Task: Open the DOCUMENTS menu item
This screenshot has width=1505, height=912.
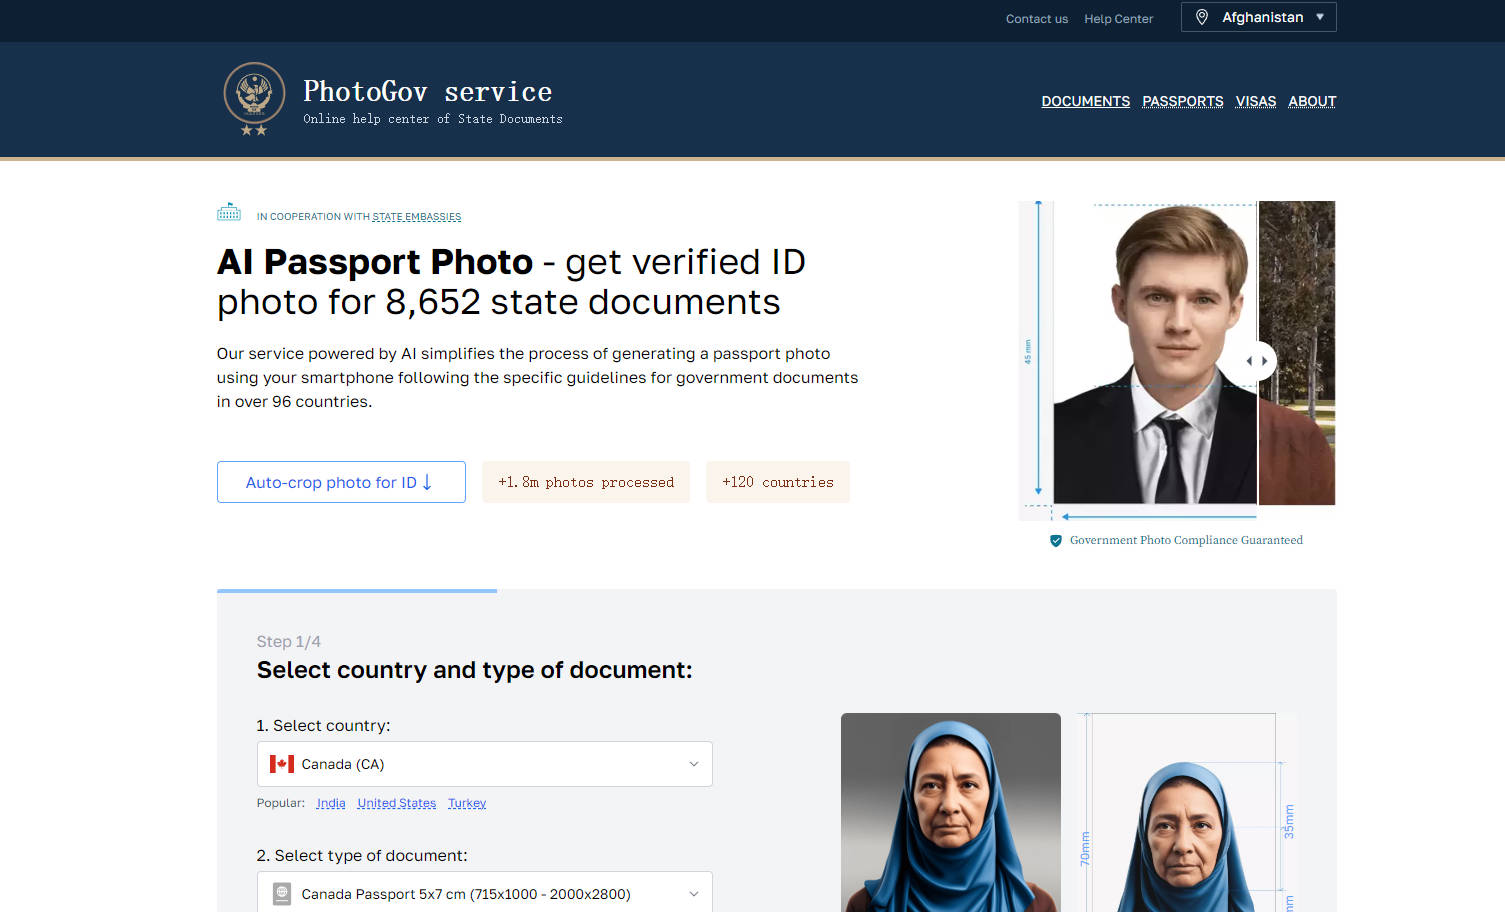Action: tap(1085, 101)
